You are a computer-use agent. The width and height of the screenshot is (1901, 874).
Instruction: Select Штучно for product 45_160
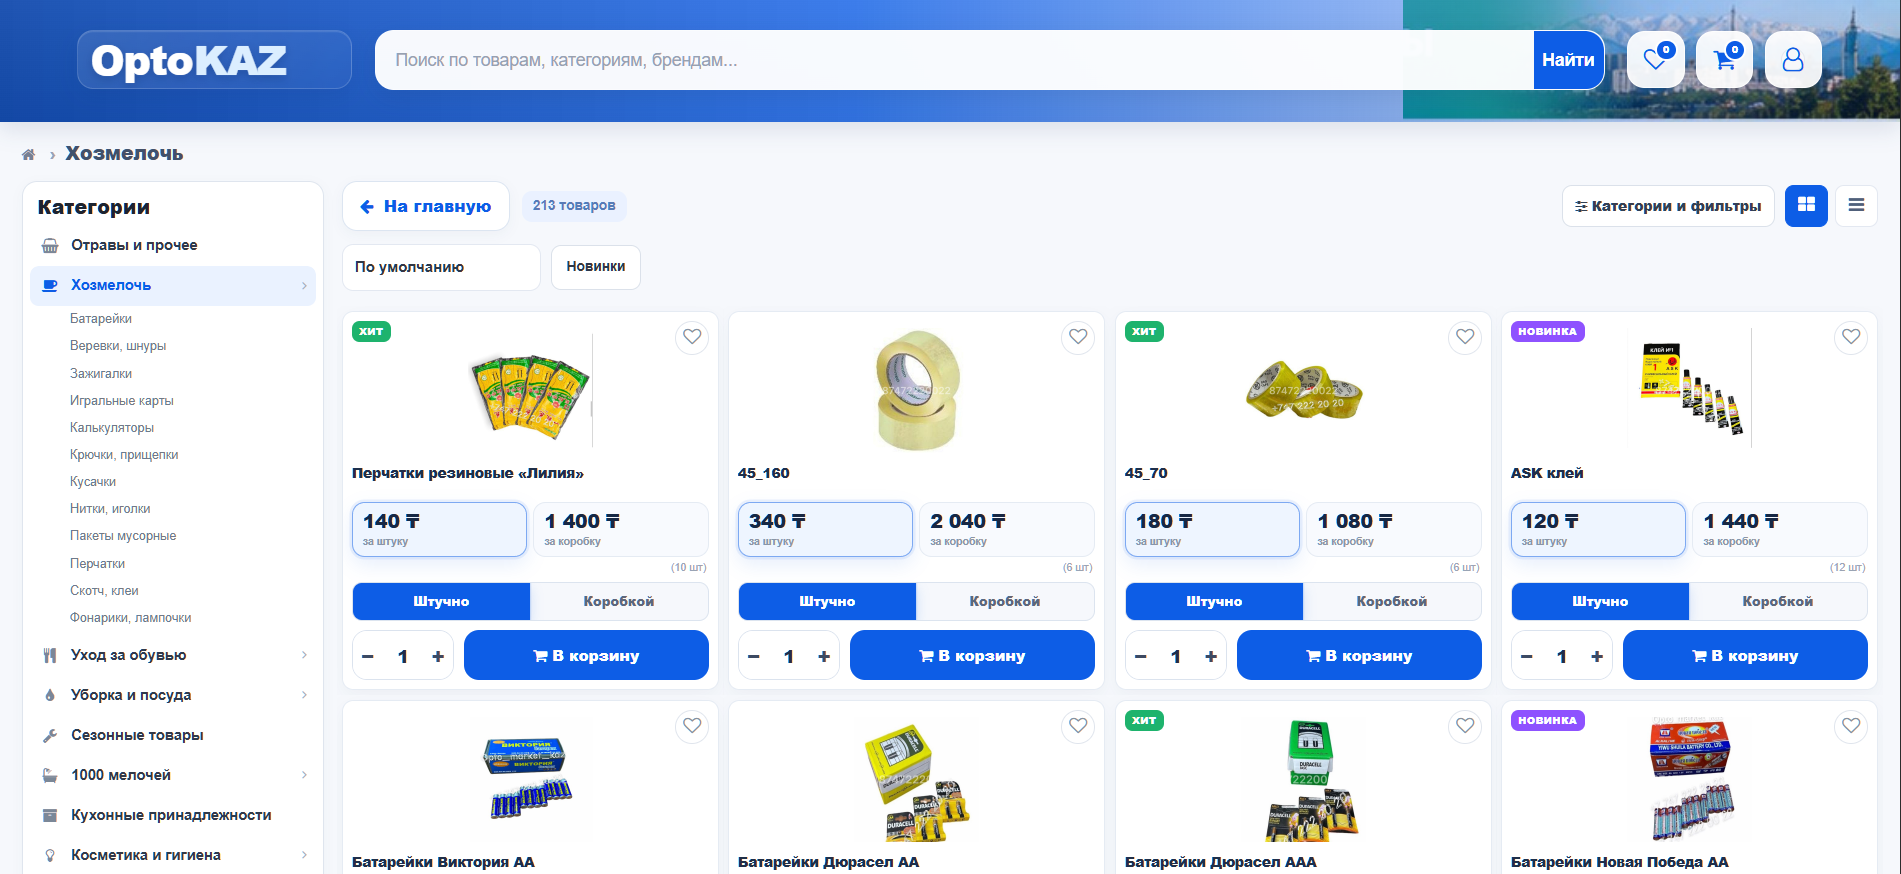point(827,601)
